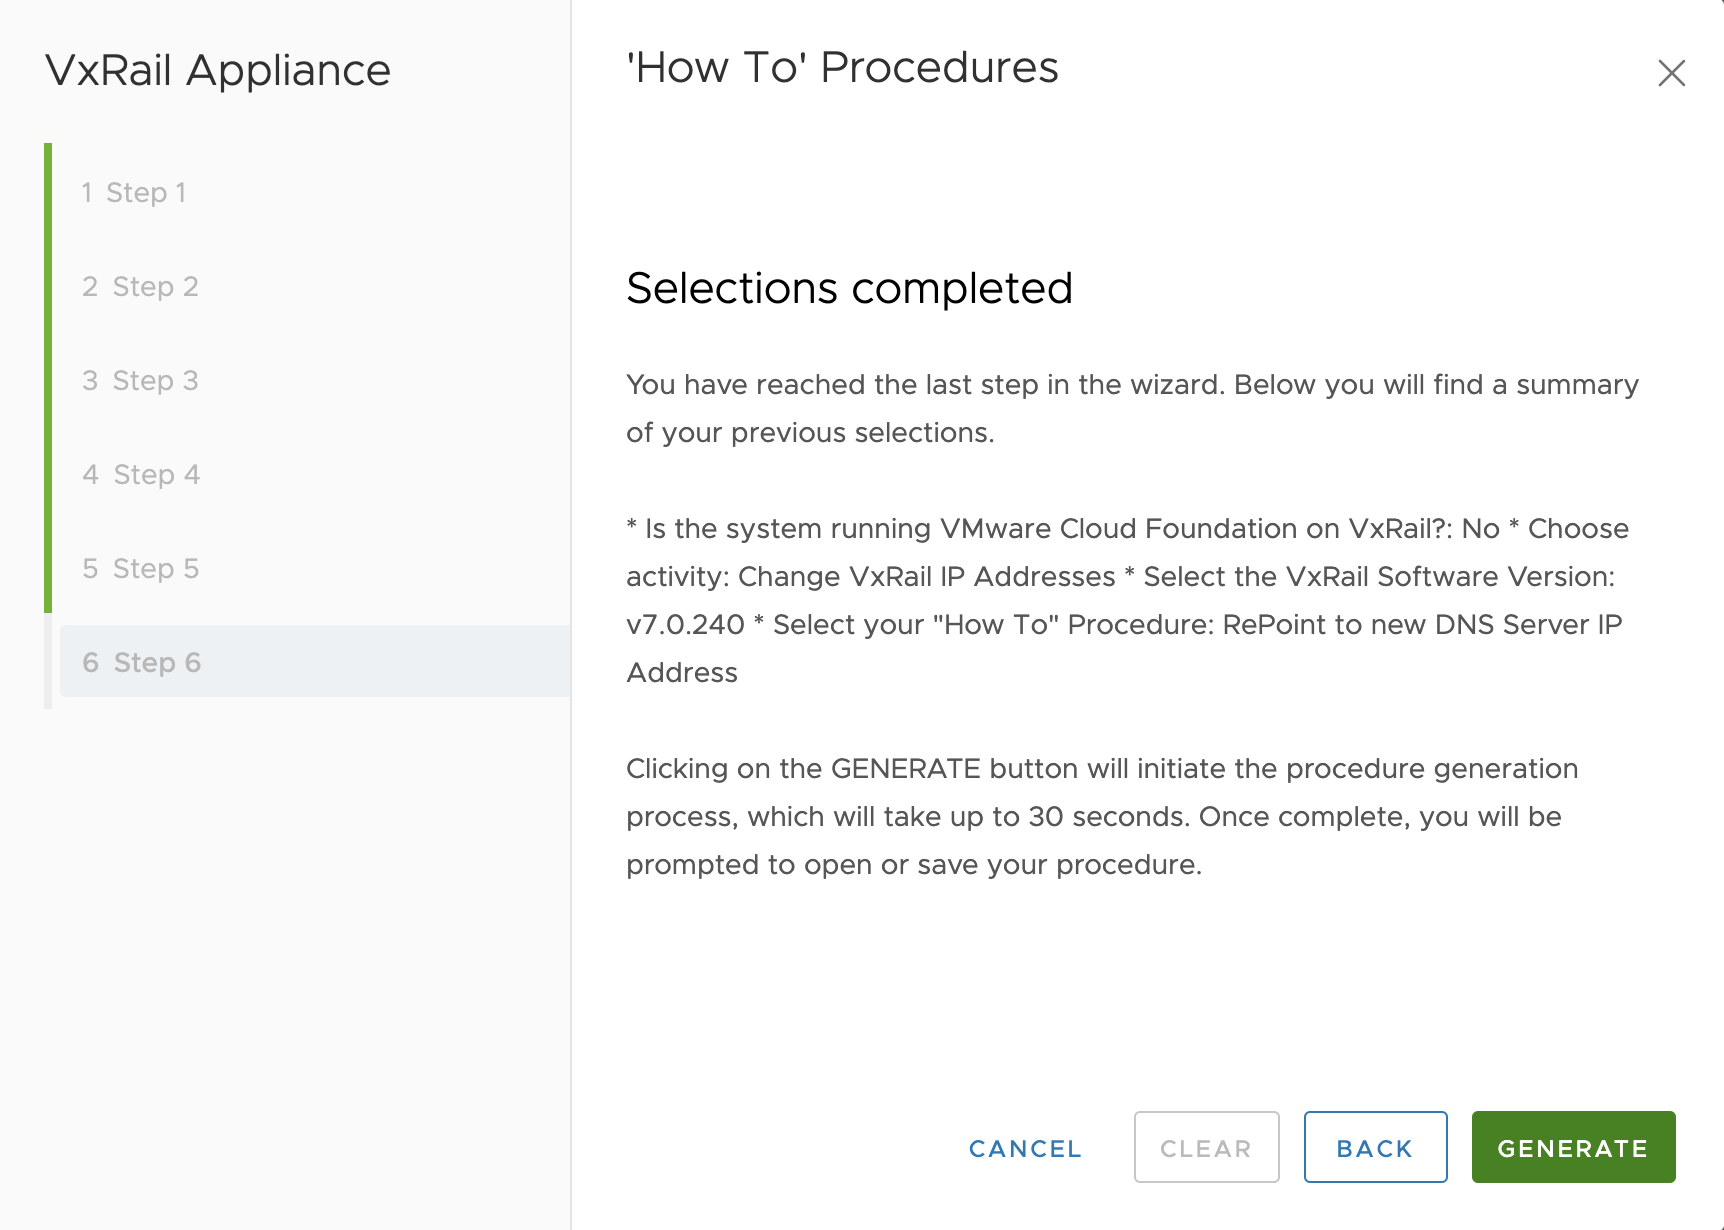Click the 'How To' Procedures heading
Screen dimensions: 1724x1230
[842, 68]
